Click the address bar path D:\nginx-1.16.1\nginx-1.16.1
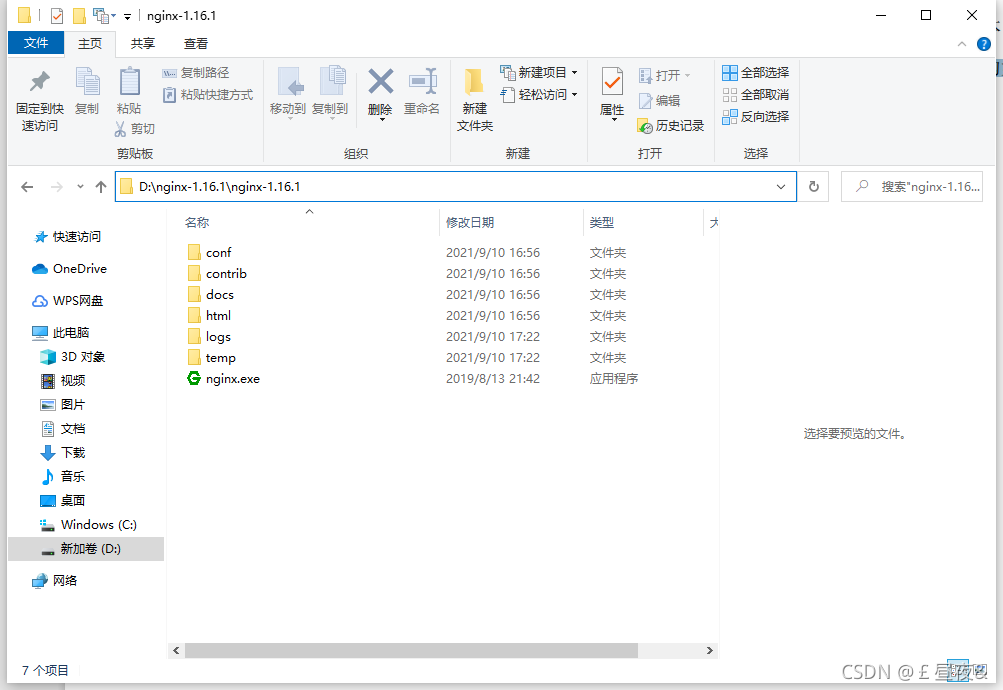 pos(219,187)
